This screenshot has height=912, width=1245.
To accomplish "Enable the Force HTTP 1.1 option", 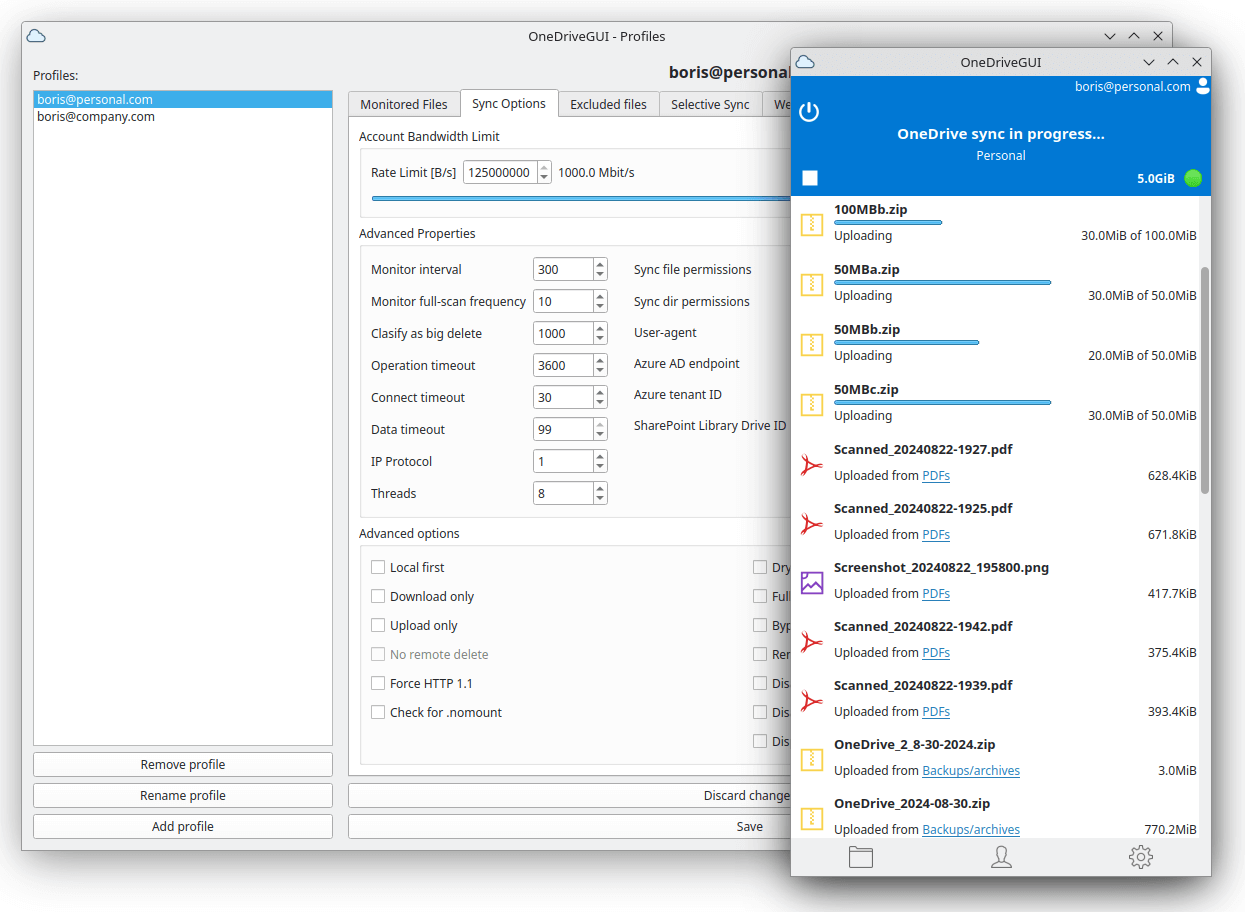I will tap(378, 683).
